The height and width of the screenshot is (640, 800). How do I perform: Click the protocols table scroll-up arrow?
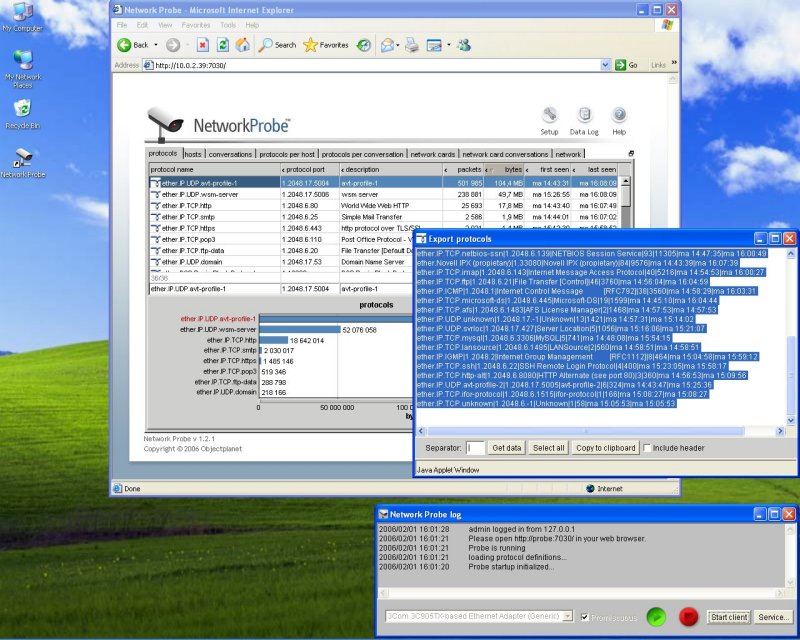coord(626,181)
